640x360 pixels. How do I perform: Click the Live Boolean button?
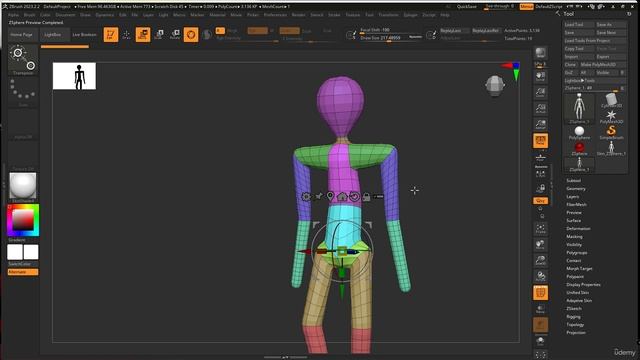click(x=84, y=35)
